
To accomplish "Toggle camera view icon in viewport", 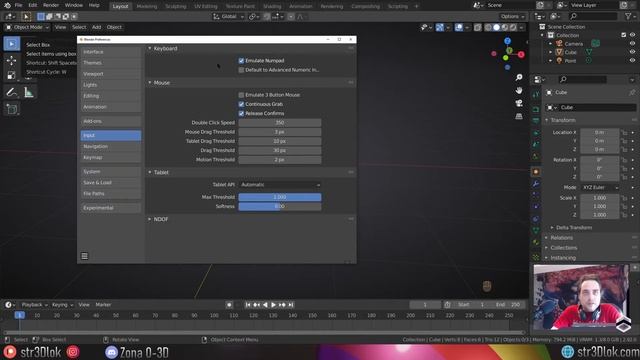I will 519,103.
